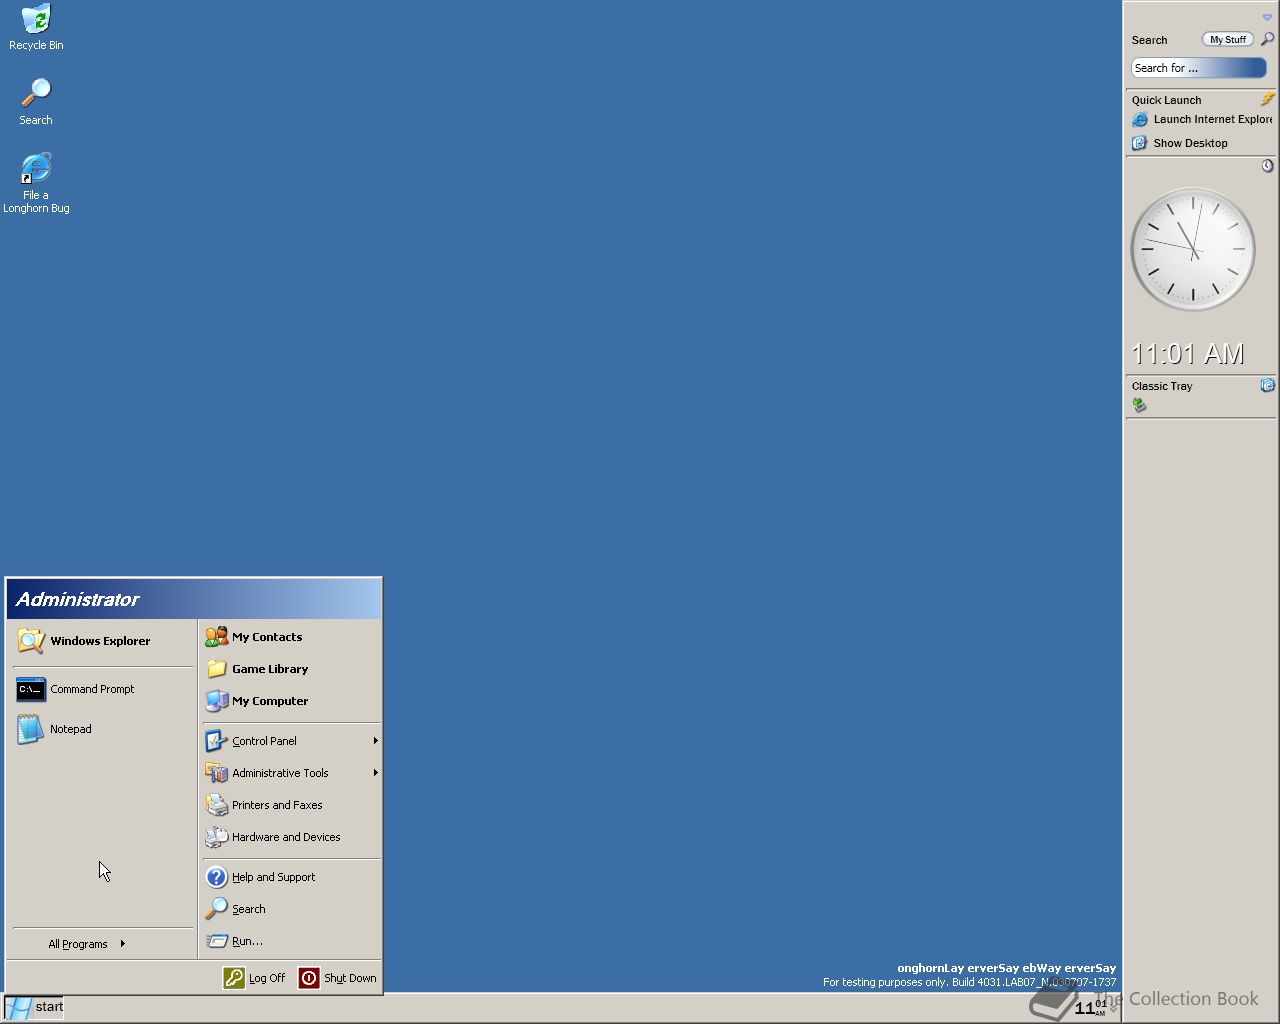Select the File a Longhorn Bug shortcut
1280x1024 pixels.
coord(36,184)
